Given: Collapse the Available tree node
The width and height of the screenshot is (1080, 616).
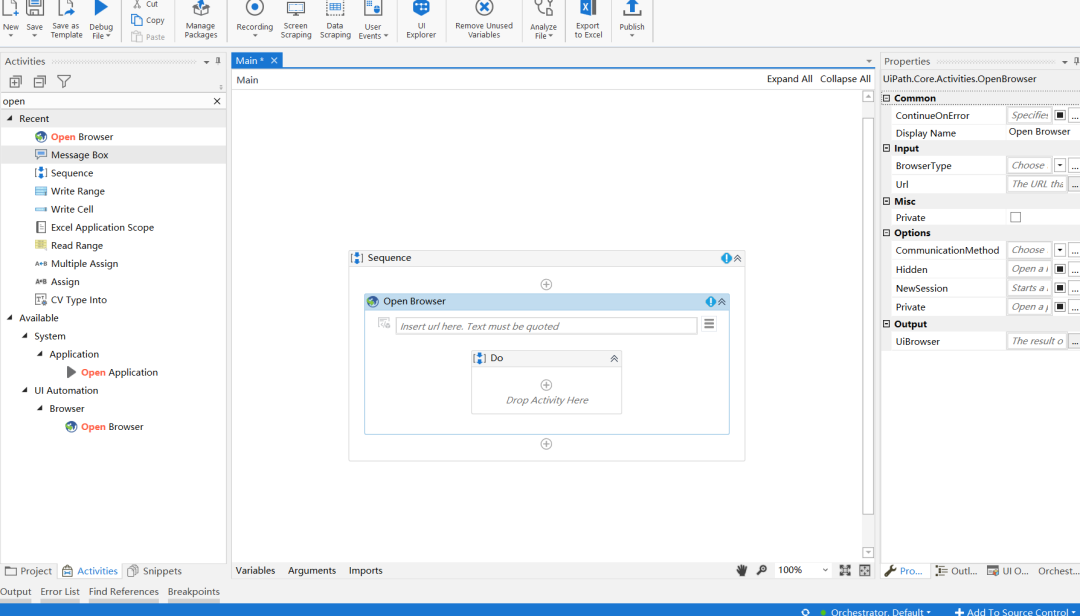Looking at the screenshot, I should [x=10, y=318].
